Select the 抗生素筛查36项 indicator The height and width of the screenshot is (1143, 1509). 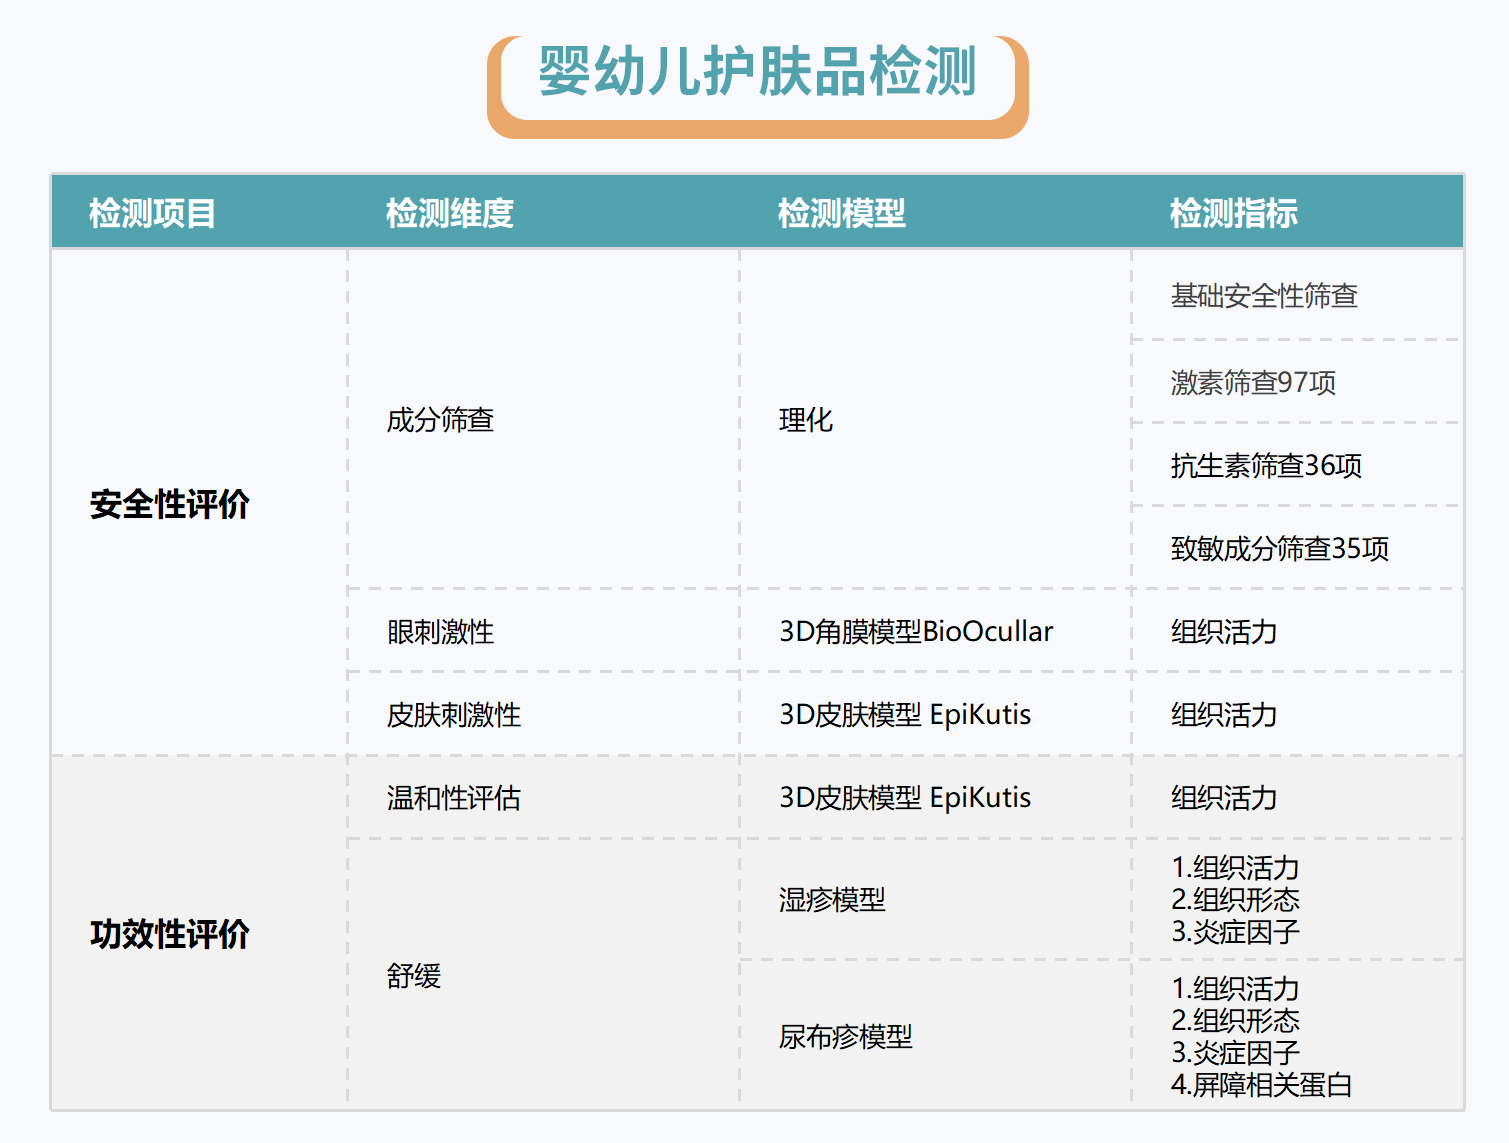(1266, 466)
